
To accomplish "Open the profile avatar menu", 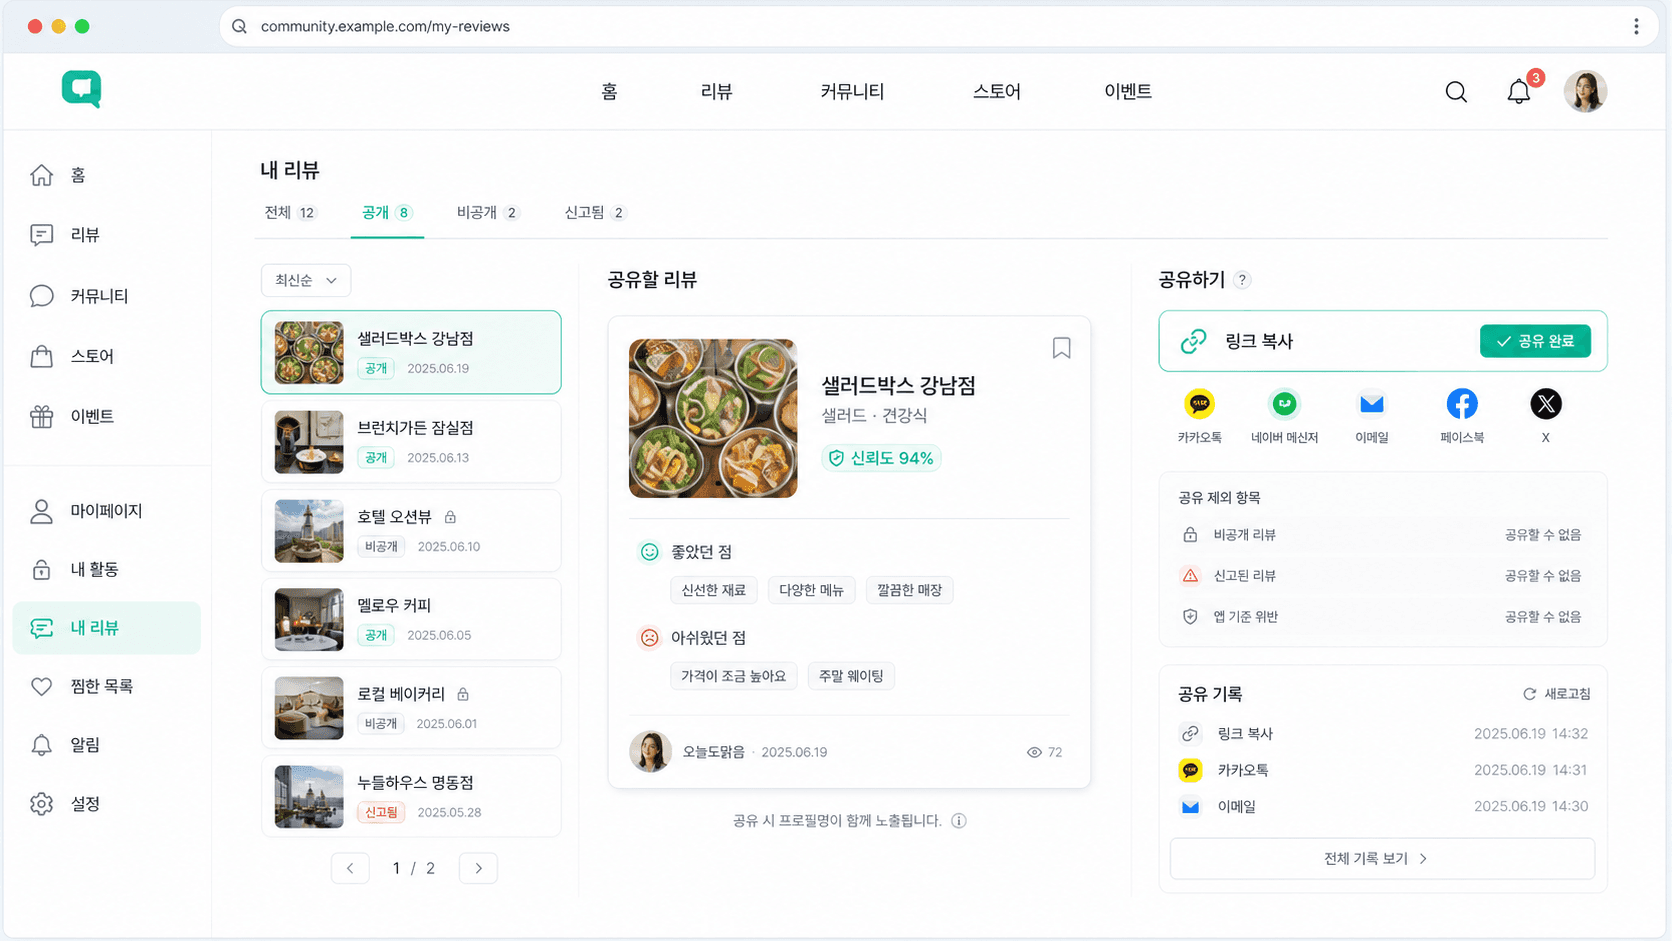I will tap(1585, 91).
